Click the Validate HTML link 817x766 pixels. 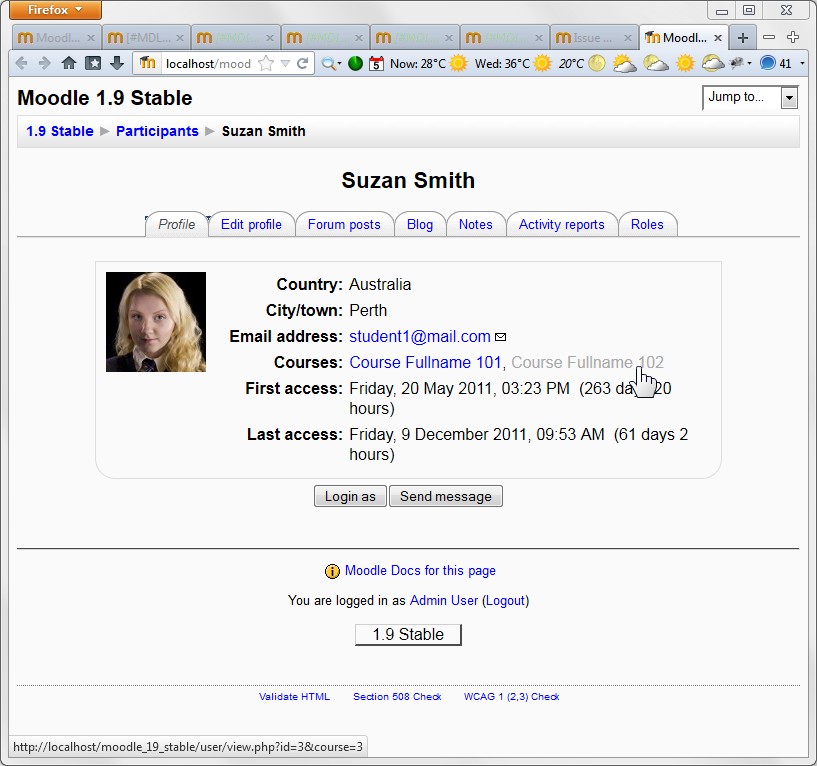coord(294,697)
